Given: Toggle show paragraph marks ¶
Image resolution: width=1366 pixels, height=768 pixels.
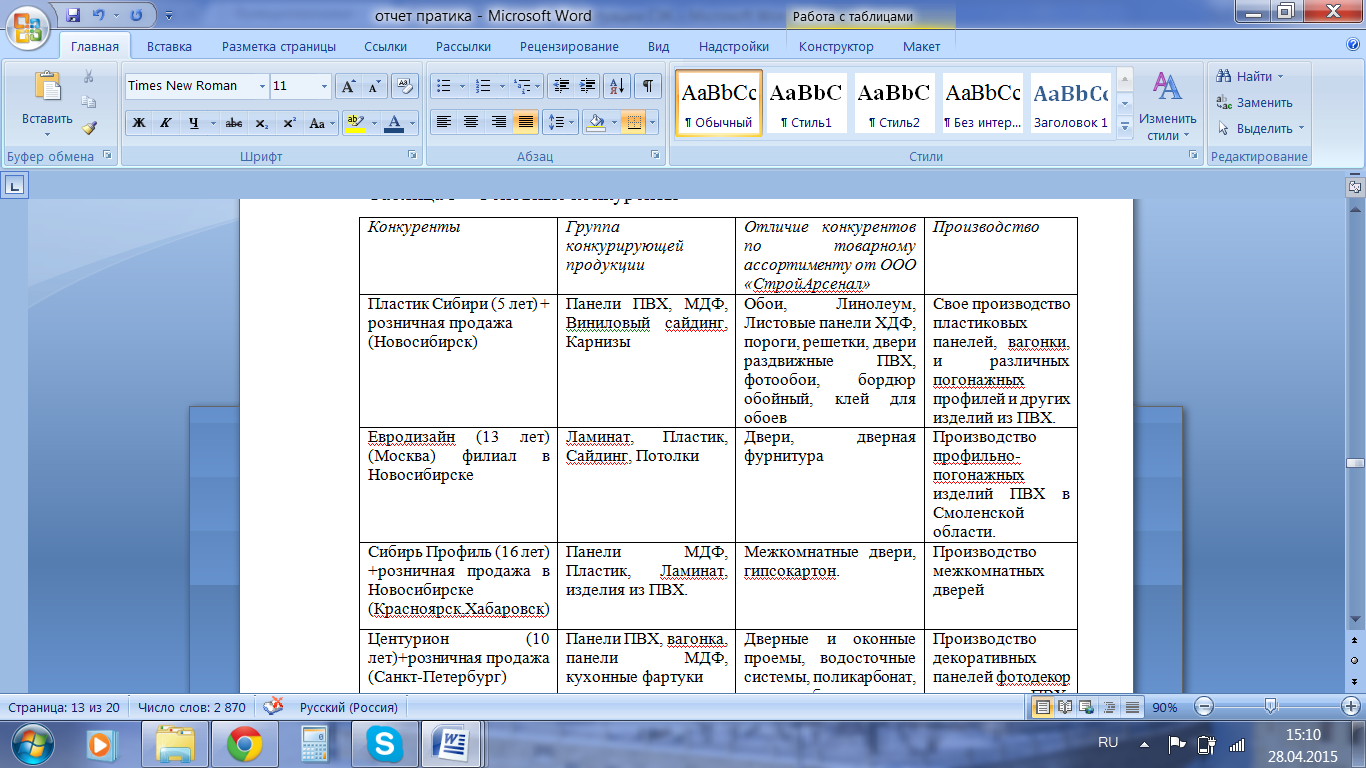Looking at the screenshot, I should (x=649, y=86).
